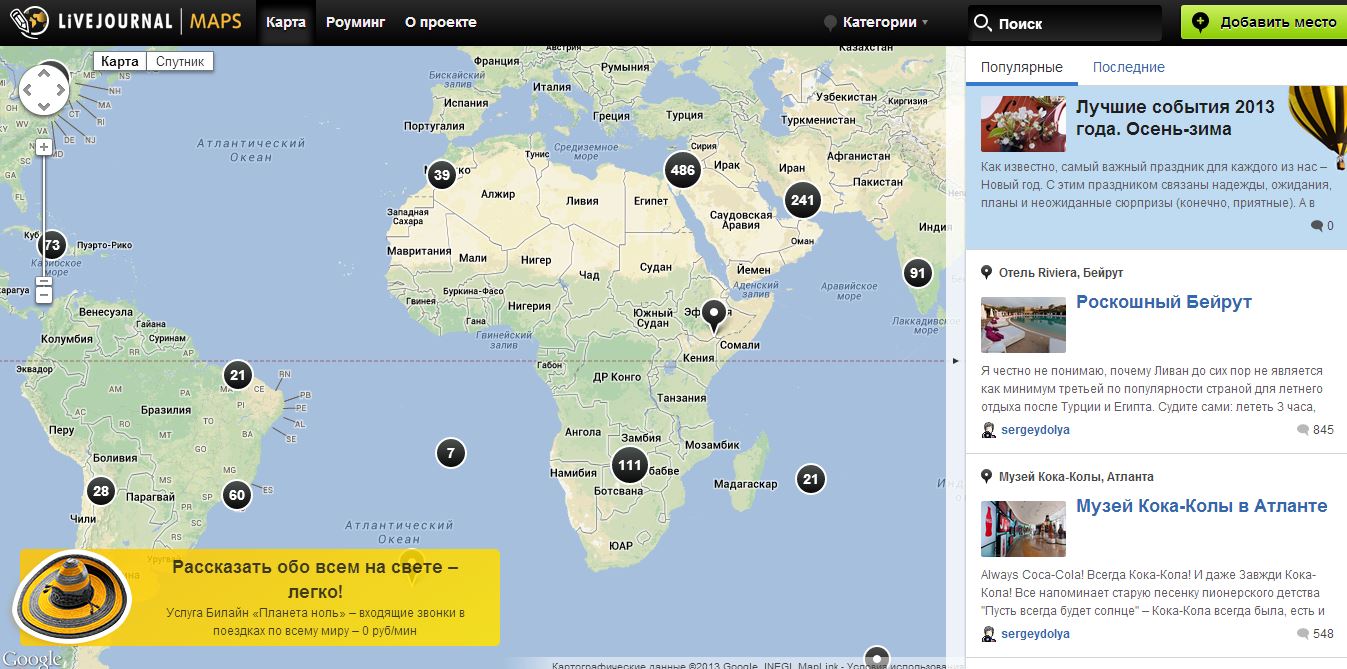Screen dimensions: 1347x669
Task: Open sergeydolya profile under Роскошный Бейрут
Action: [1035, 430]
